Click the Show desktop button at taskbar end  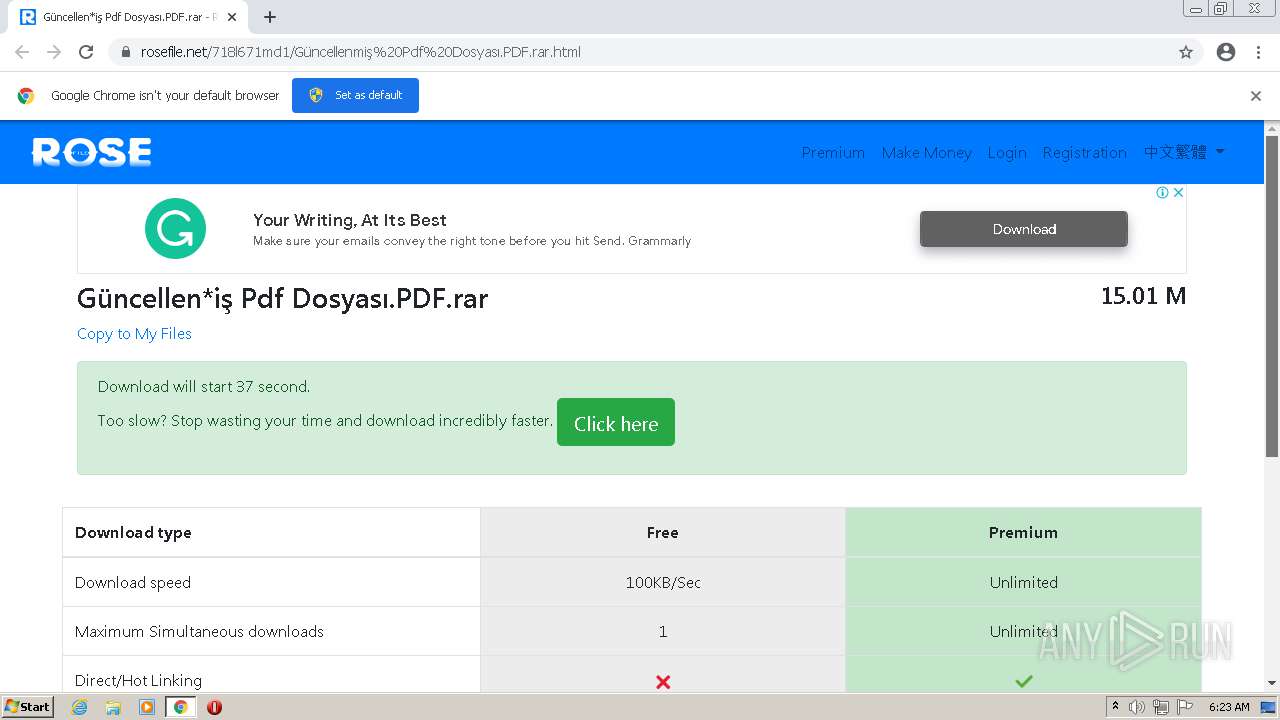coord(1269,707)
